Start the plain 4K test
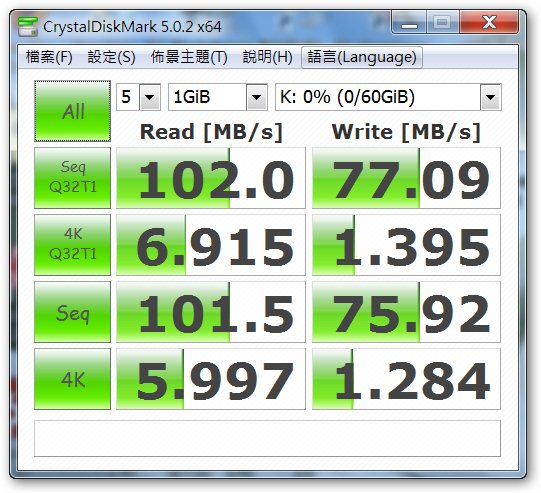Screen dimensions: 541x493 pos(72,379)
